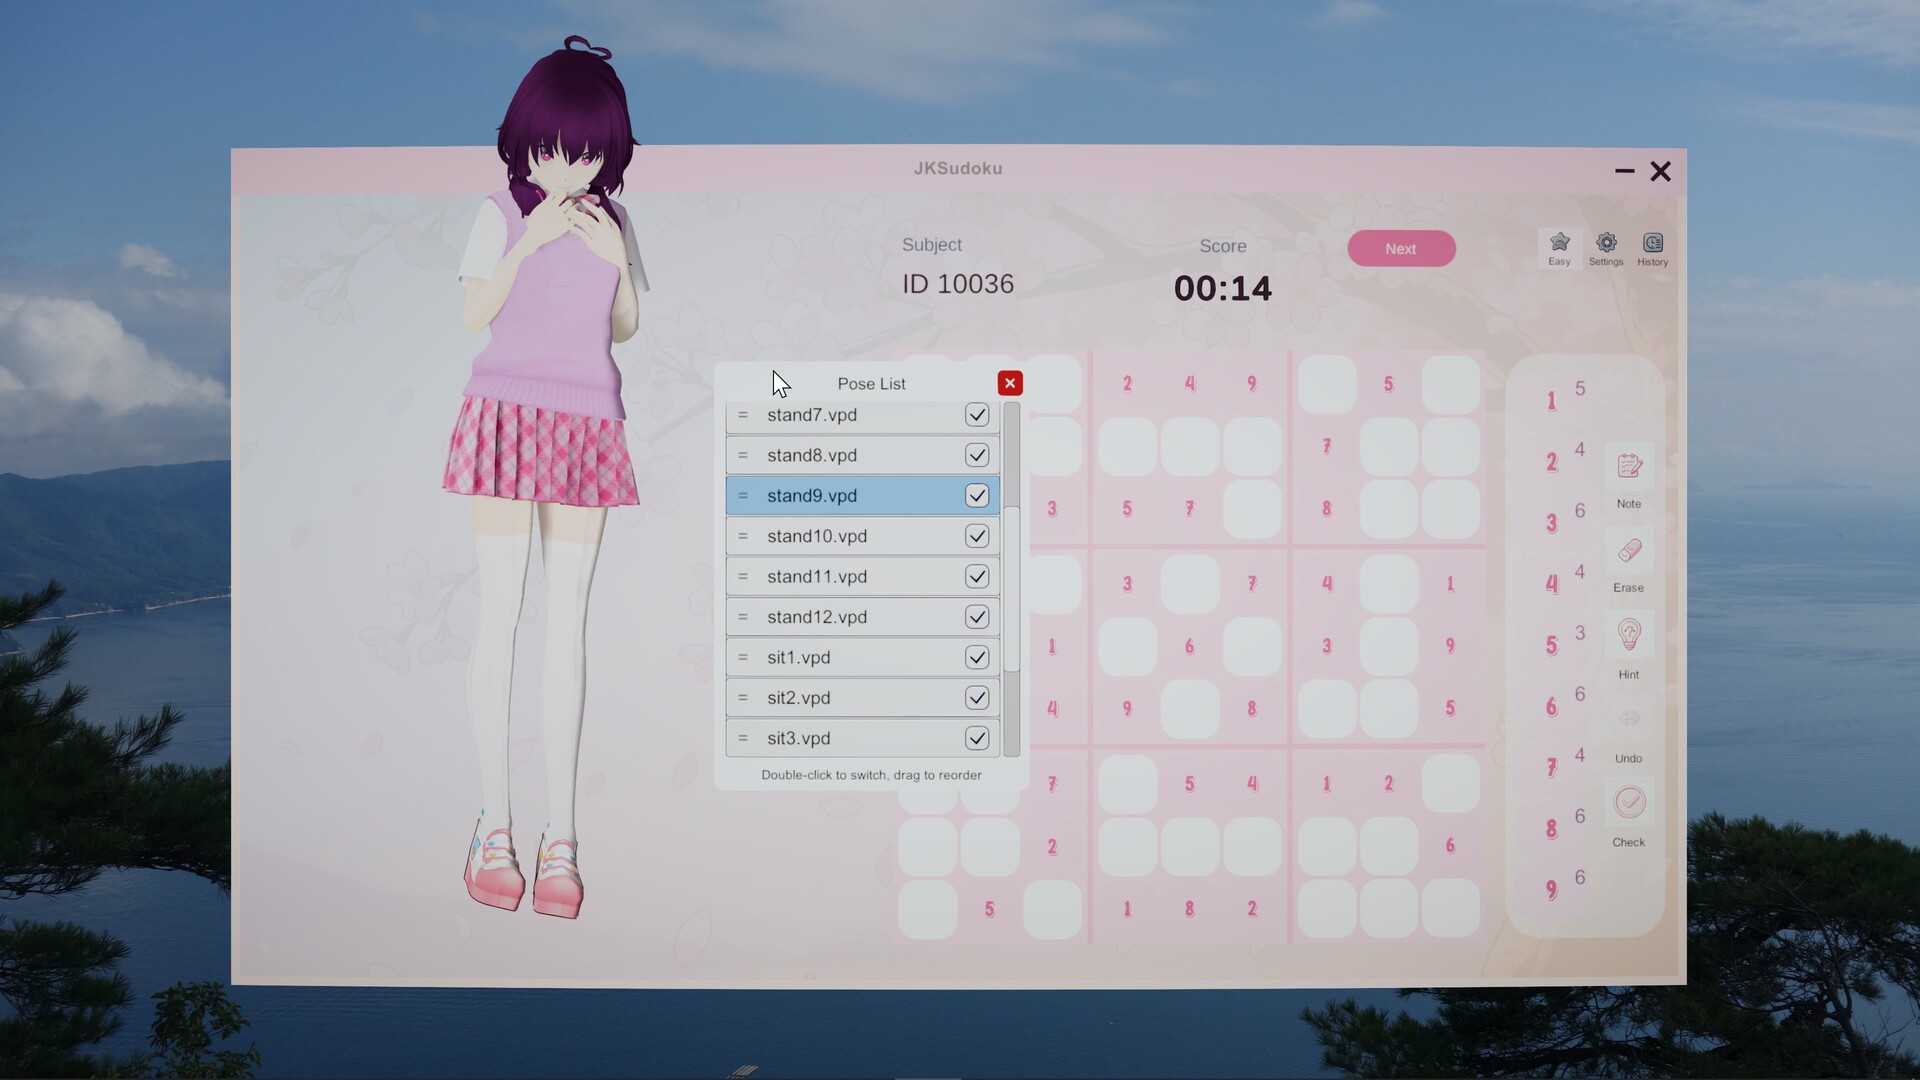Disable the sit2.vpd checkbox

977,698
